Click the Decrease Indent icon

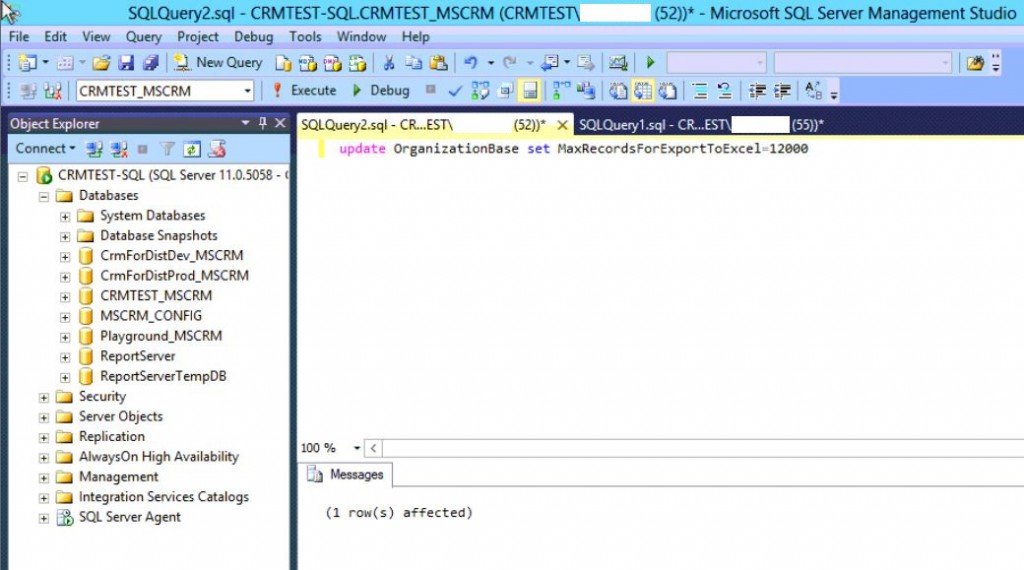pos(757,91)
